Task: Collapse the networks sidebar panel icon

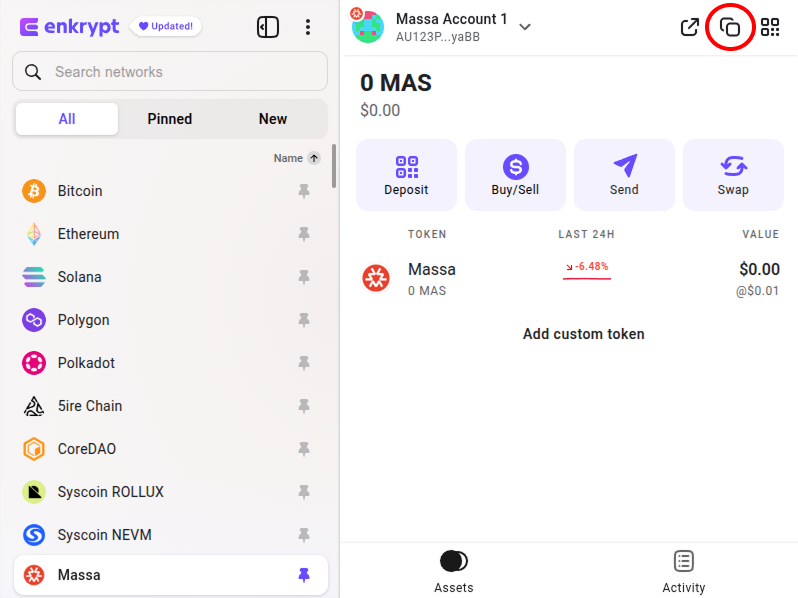Action: 268,27
